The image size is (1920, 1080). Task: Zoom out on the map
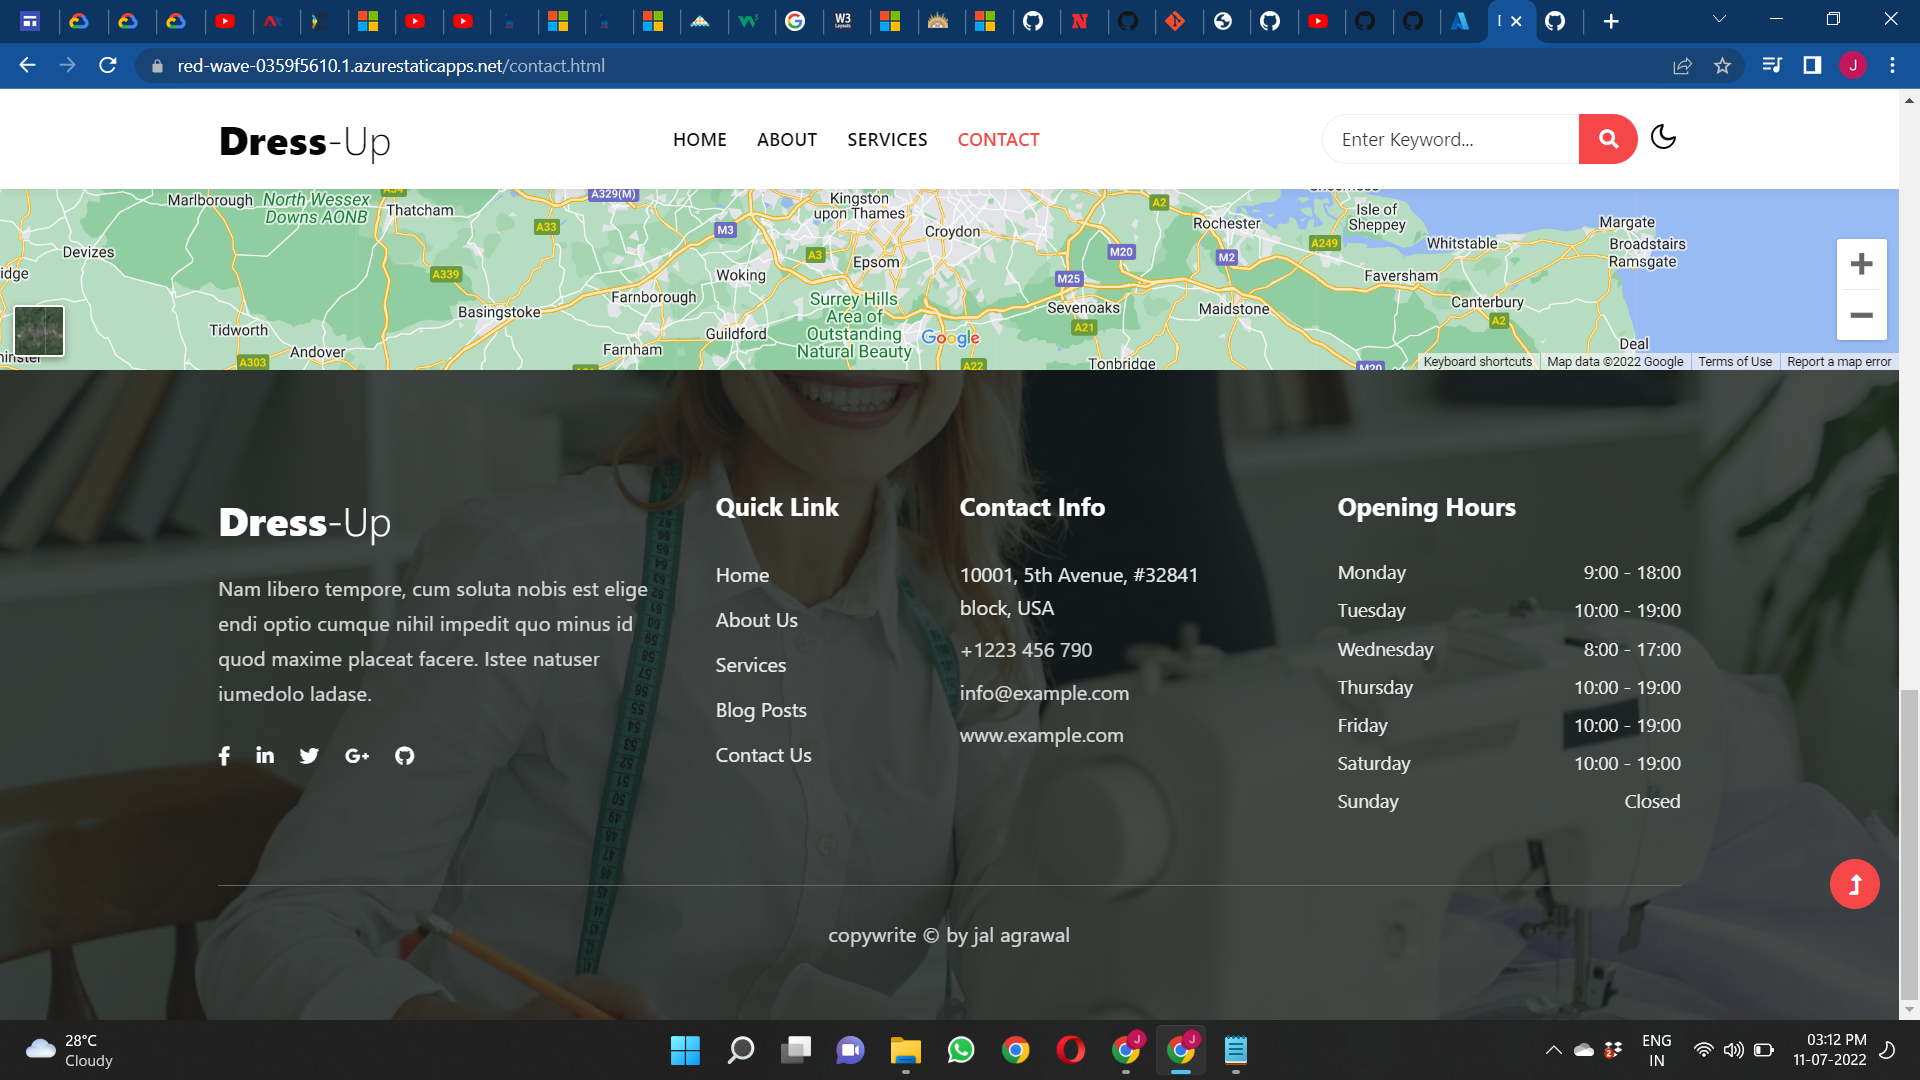click(x=1861, y=315)
